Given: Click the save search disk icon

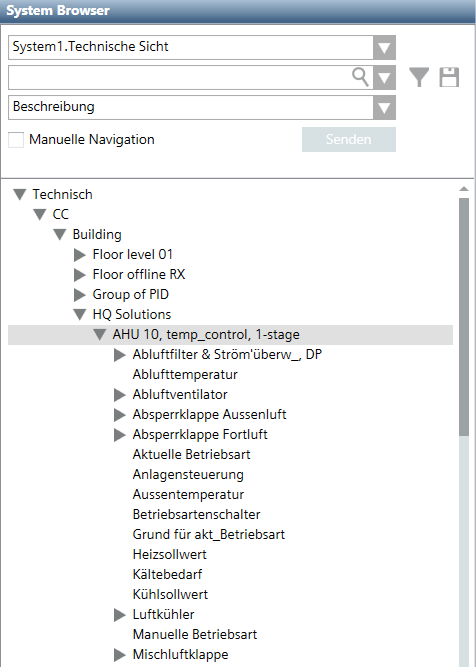Looking at the screenshot, I should click(x=449, y=77).
